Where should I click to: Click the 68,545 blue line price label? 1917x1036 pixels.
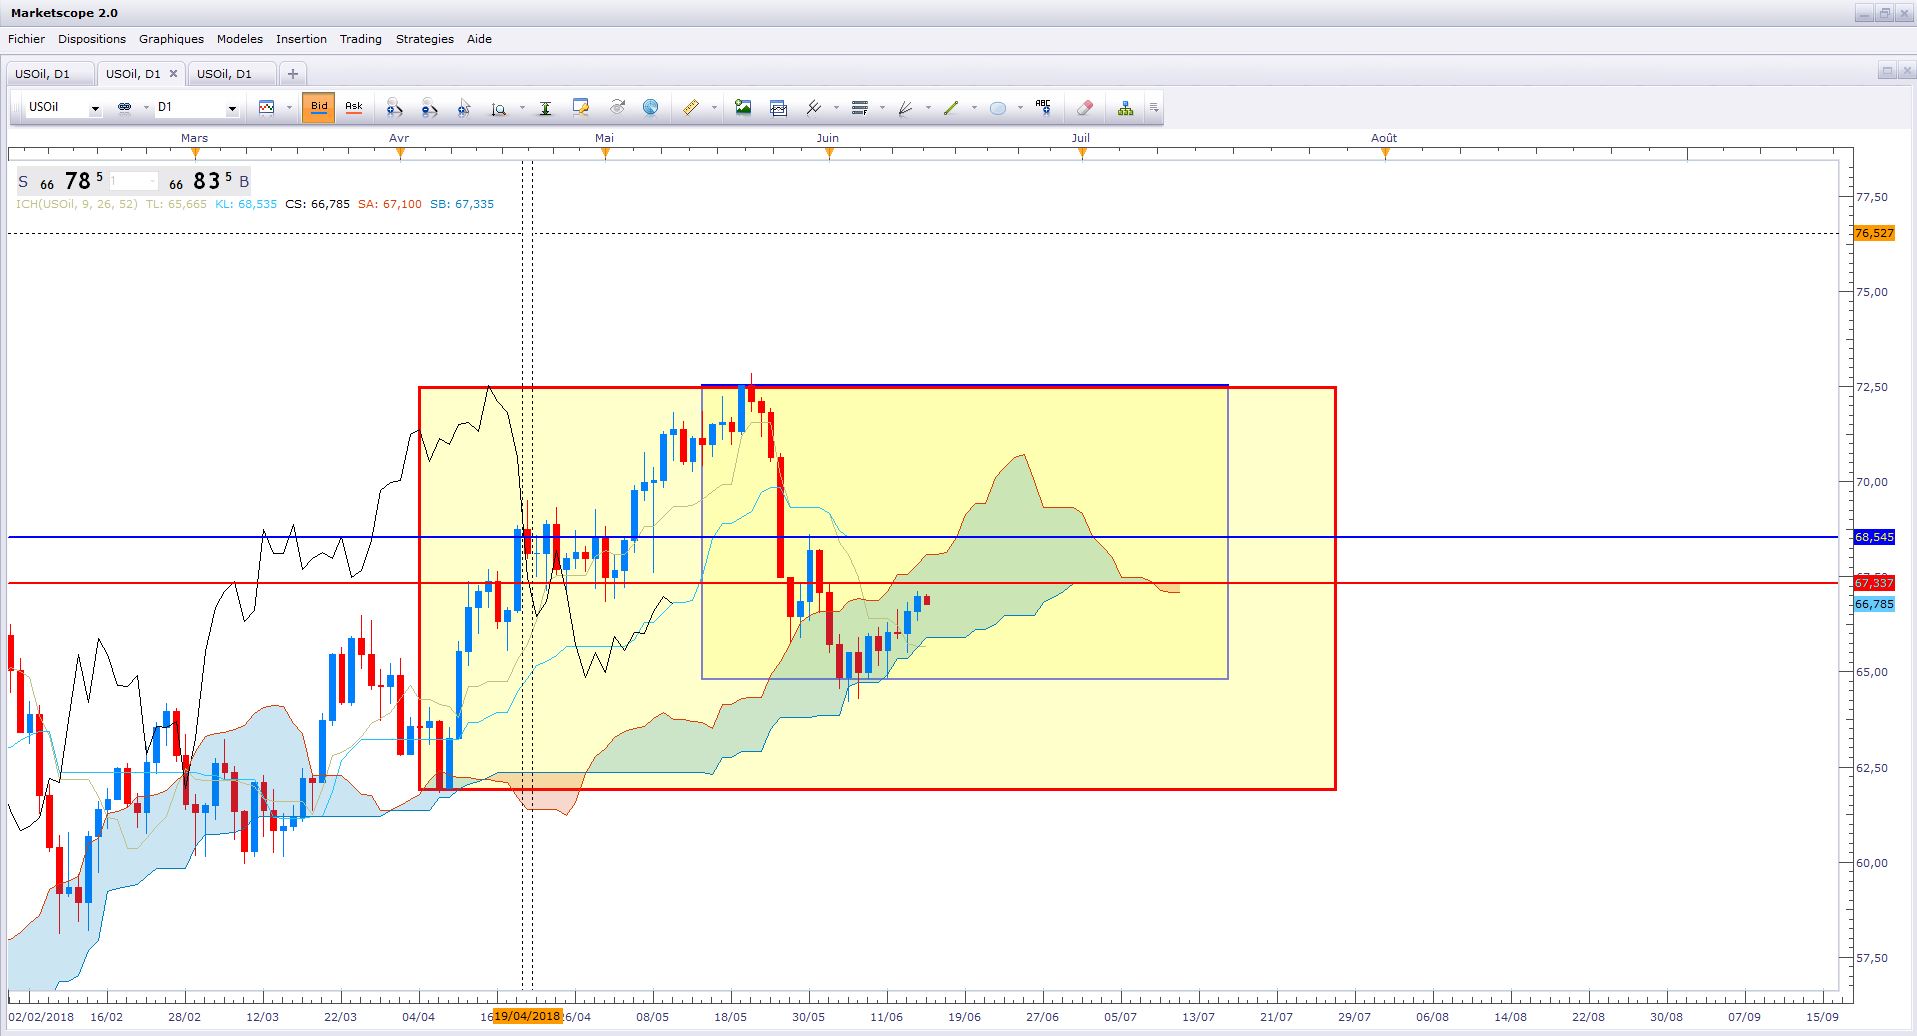tap(1874, 537)
